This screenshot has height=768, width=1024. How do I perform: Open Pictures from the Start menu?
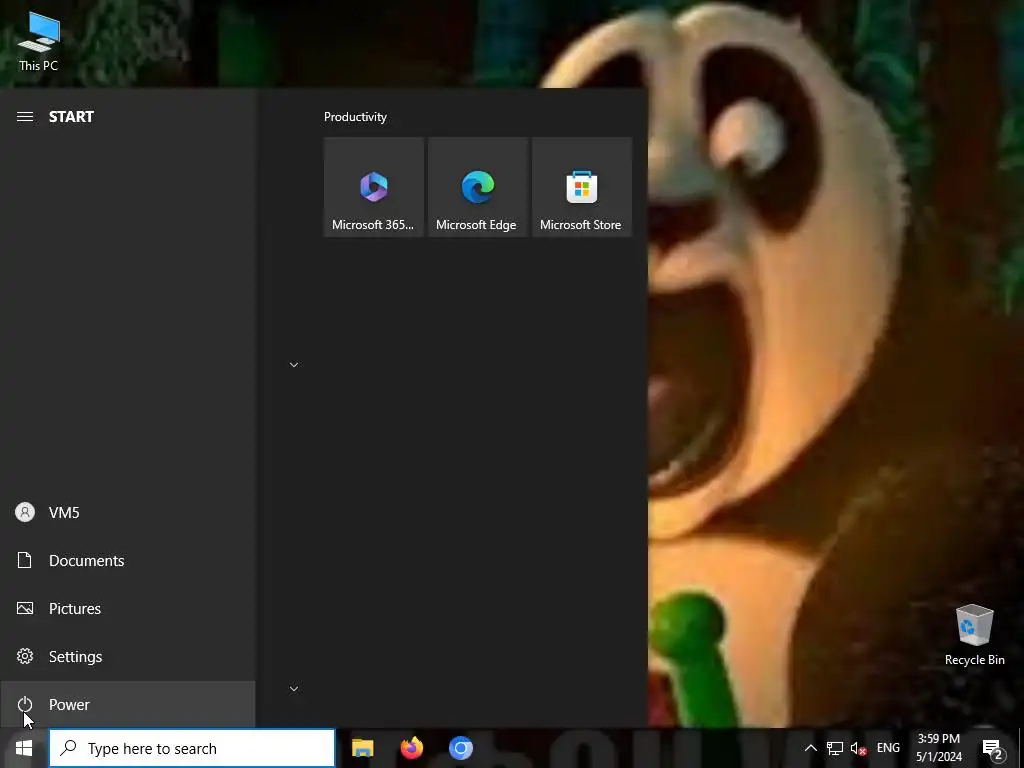(x=127, y=609)
